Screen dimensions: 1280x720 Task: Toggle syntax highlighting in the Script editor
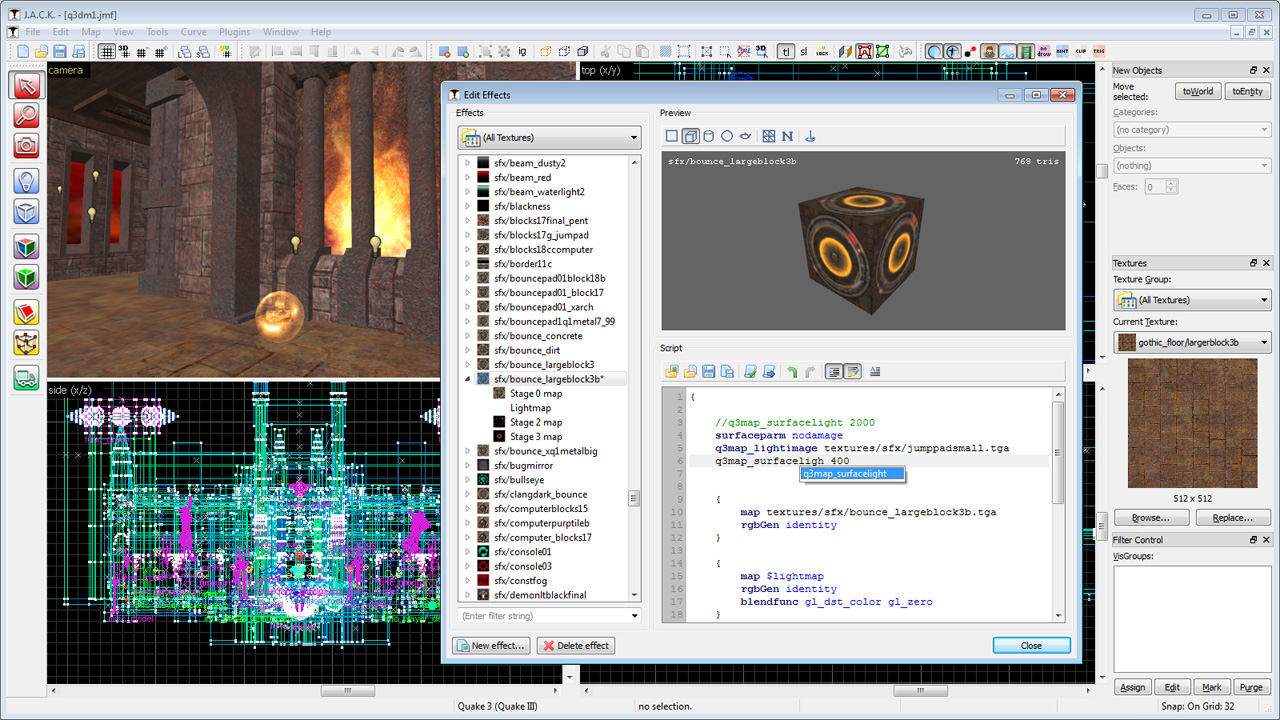point(852,371)
